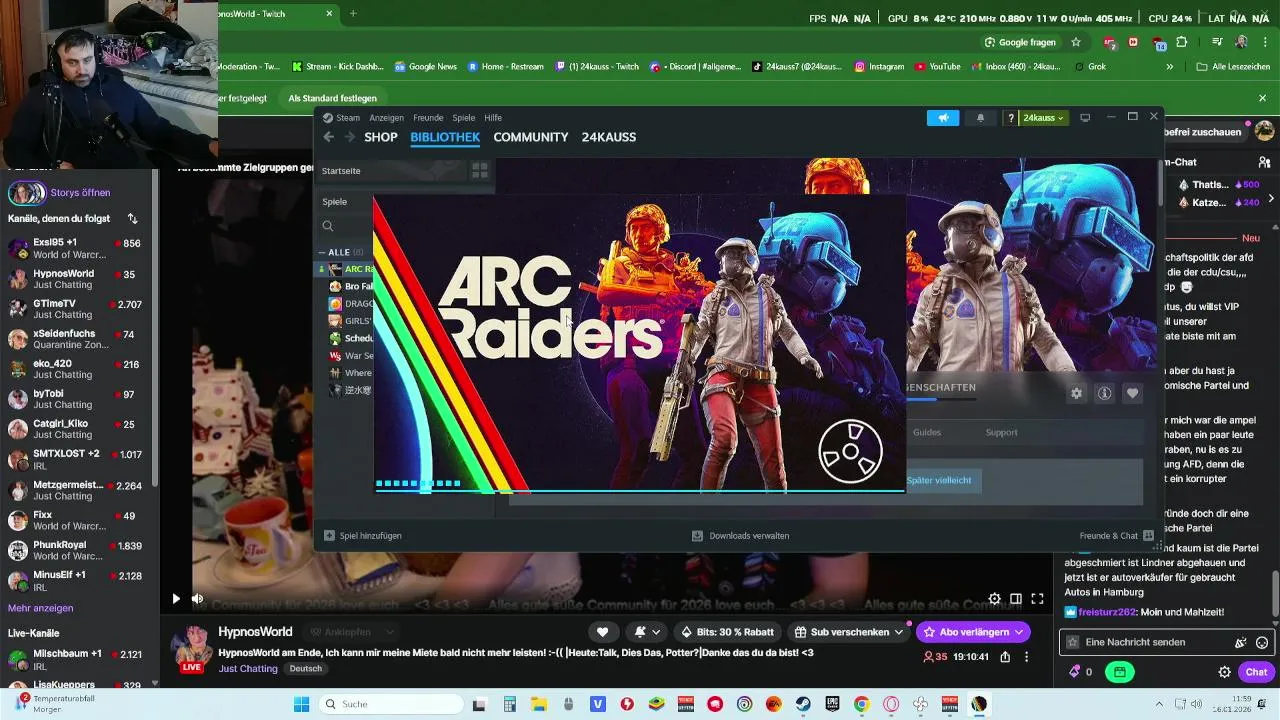Expand Spiele filter dropdown in Steam
1280x720 pixels.
pos(345,202)
